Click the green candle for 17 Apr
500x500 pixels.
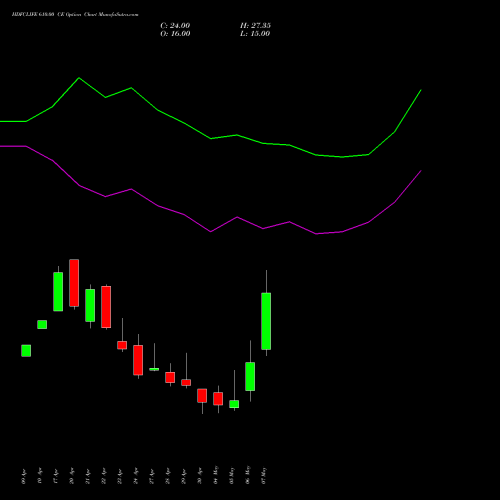coord(58,292)
